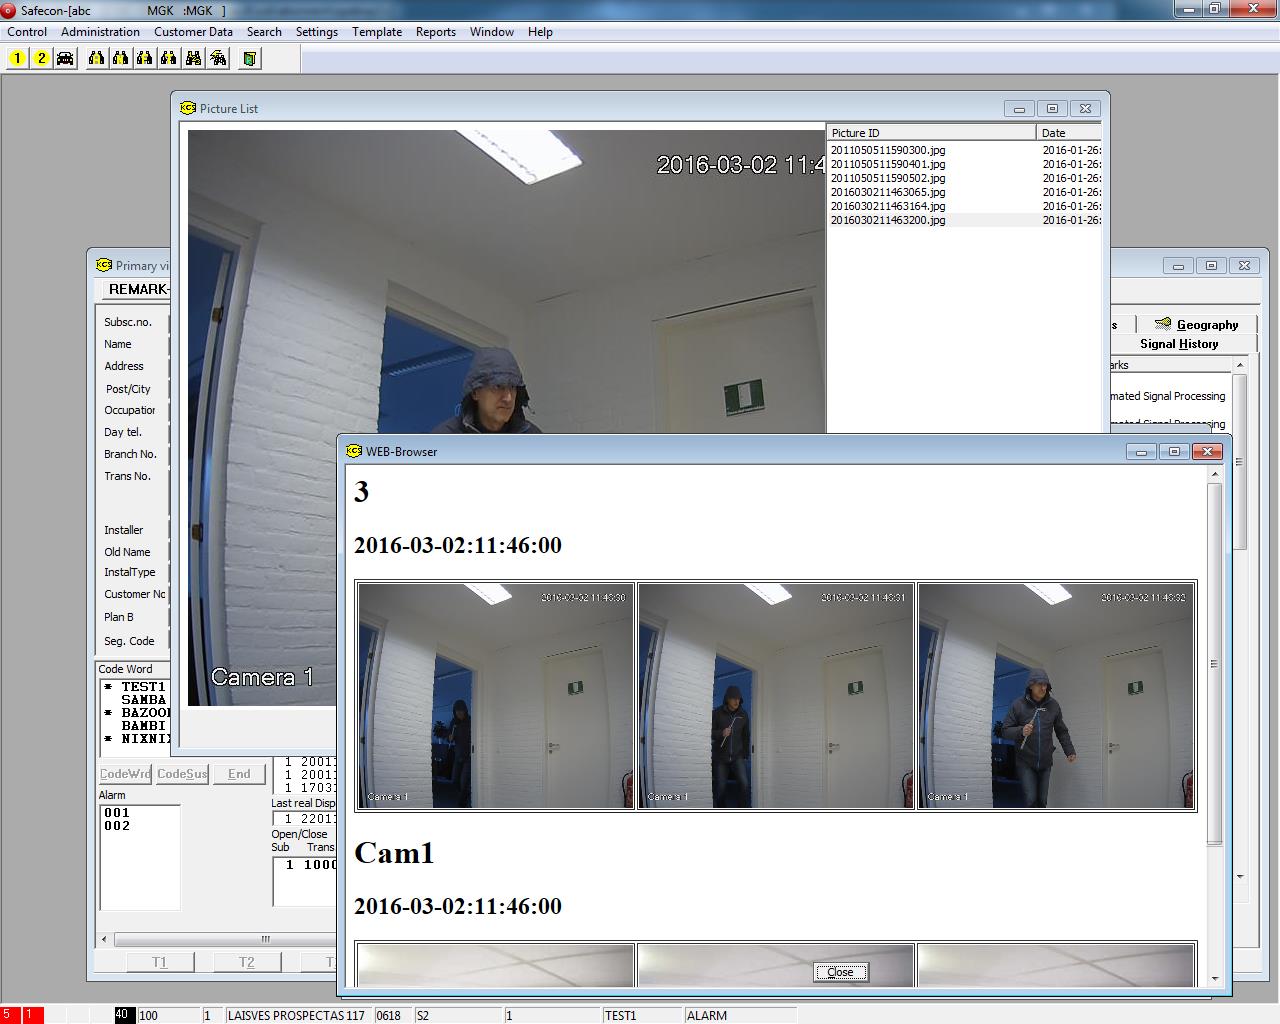Click the Picture ID column header
The width and height of the screenshot is (1280, 1024).
[931, 132]
